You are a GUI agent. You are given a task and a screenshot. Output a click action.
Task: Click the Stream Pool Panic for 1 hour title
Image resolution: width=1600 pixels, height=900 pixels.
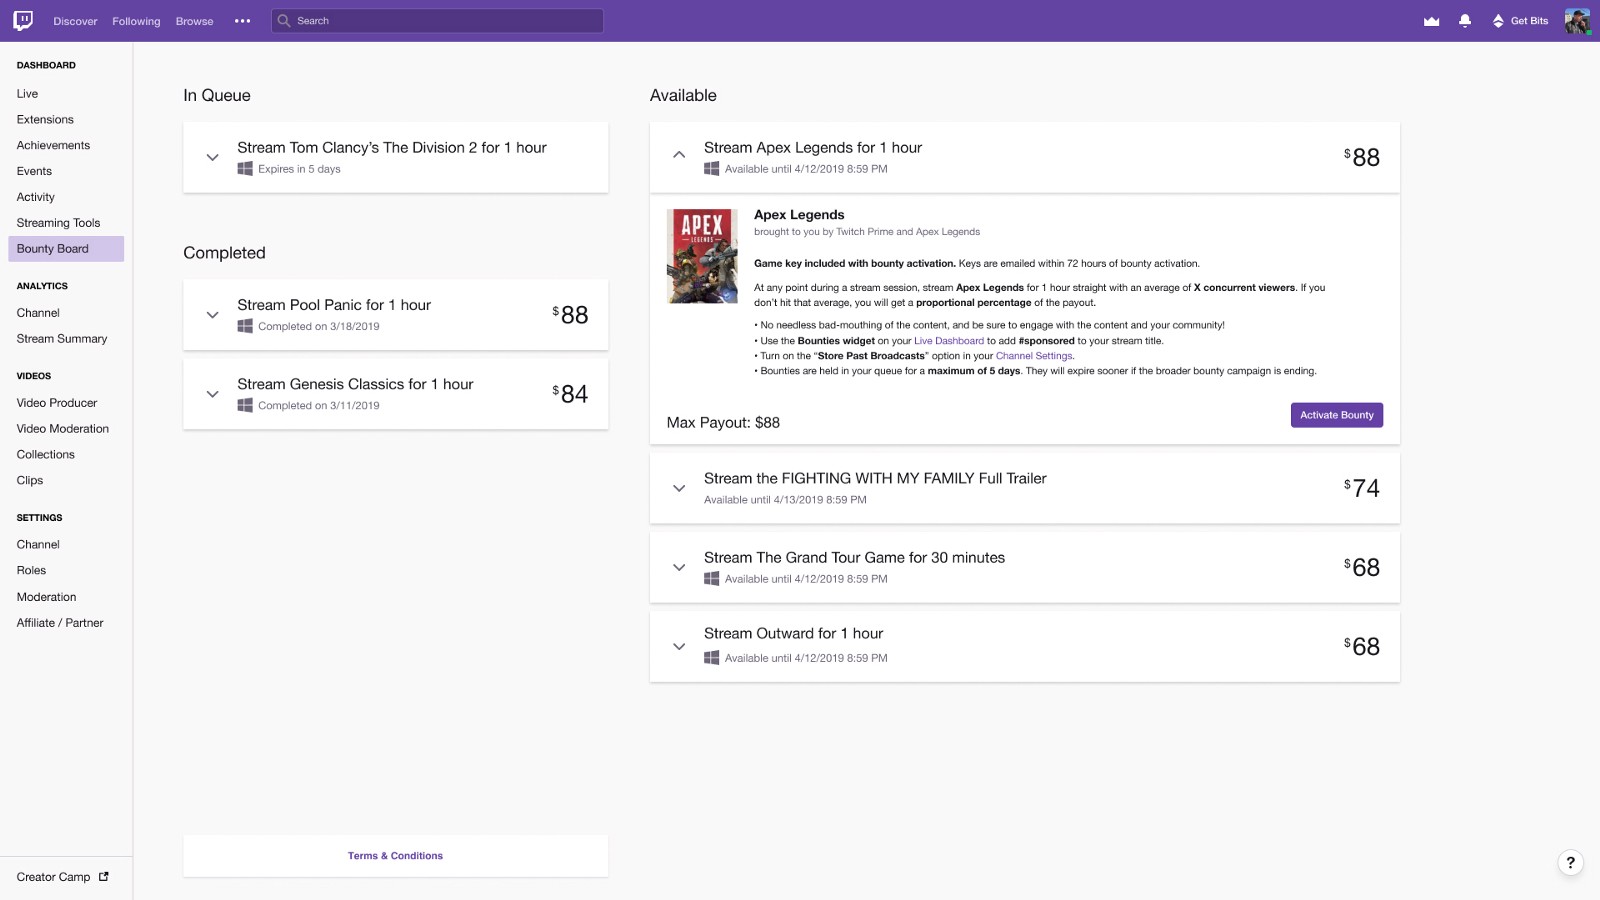coord(334,305)
